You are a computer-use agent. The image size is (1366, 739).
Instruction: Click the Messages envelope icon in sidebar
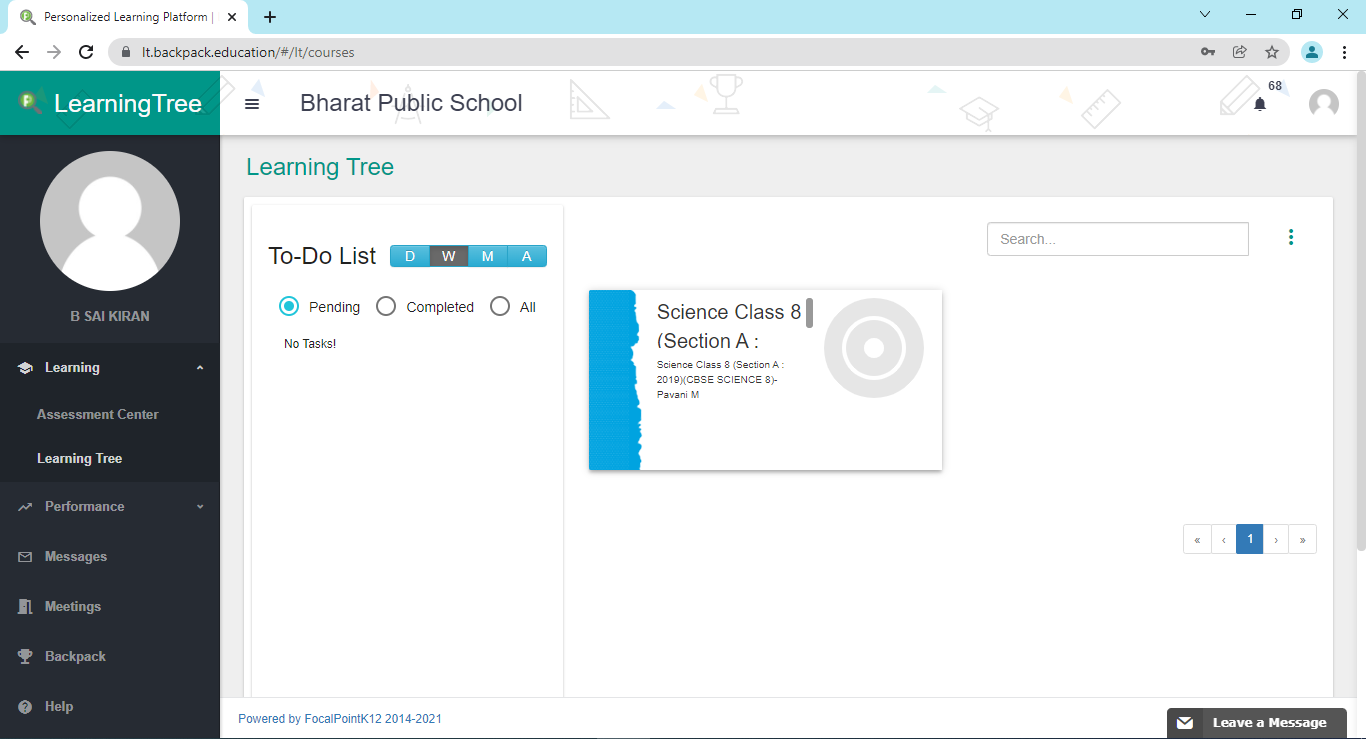click(x=25, y=557)
